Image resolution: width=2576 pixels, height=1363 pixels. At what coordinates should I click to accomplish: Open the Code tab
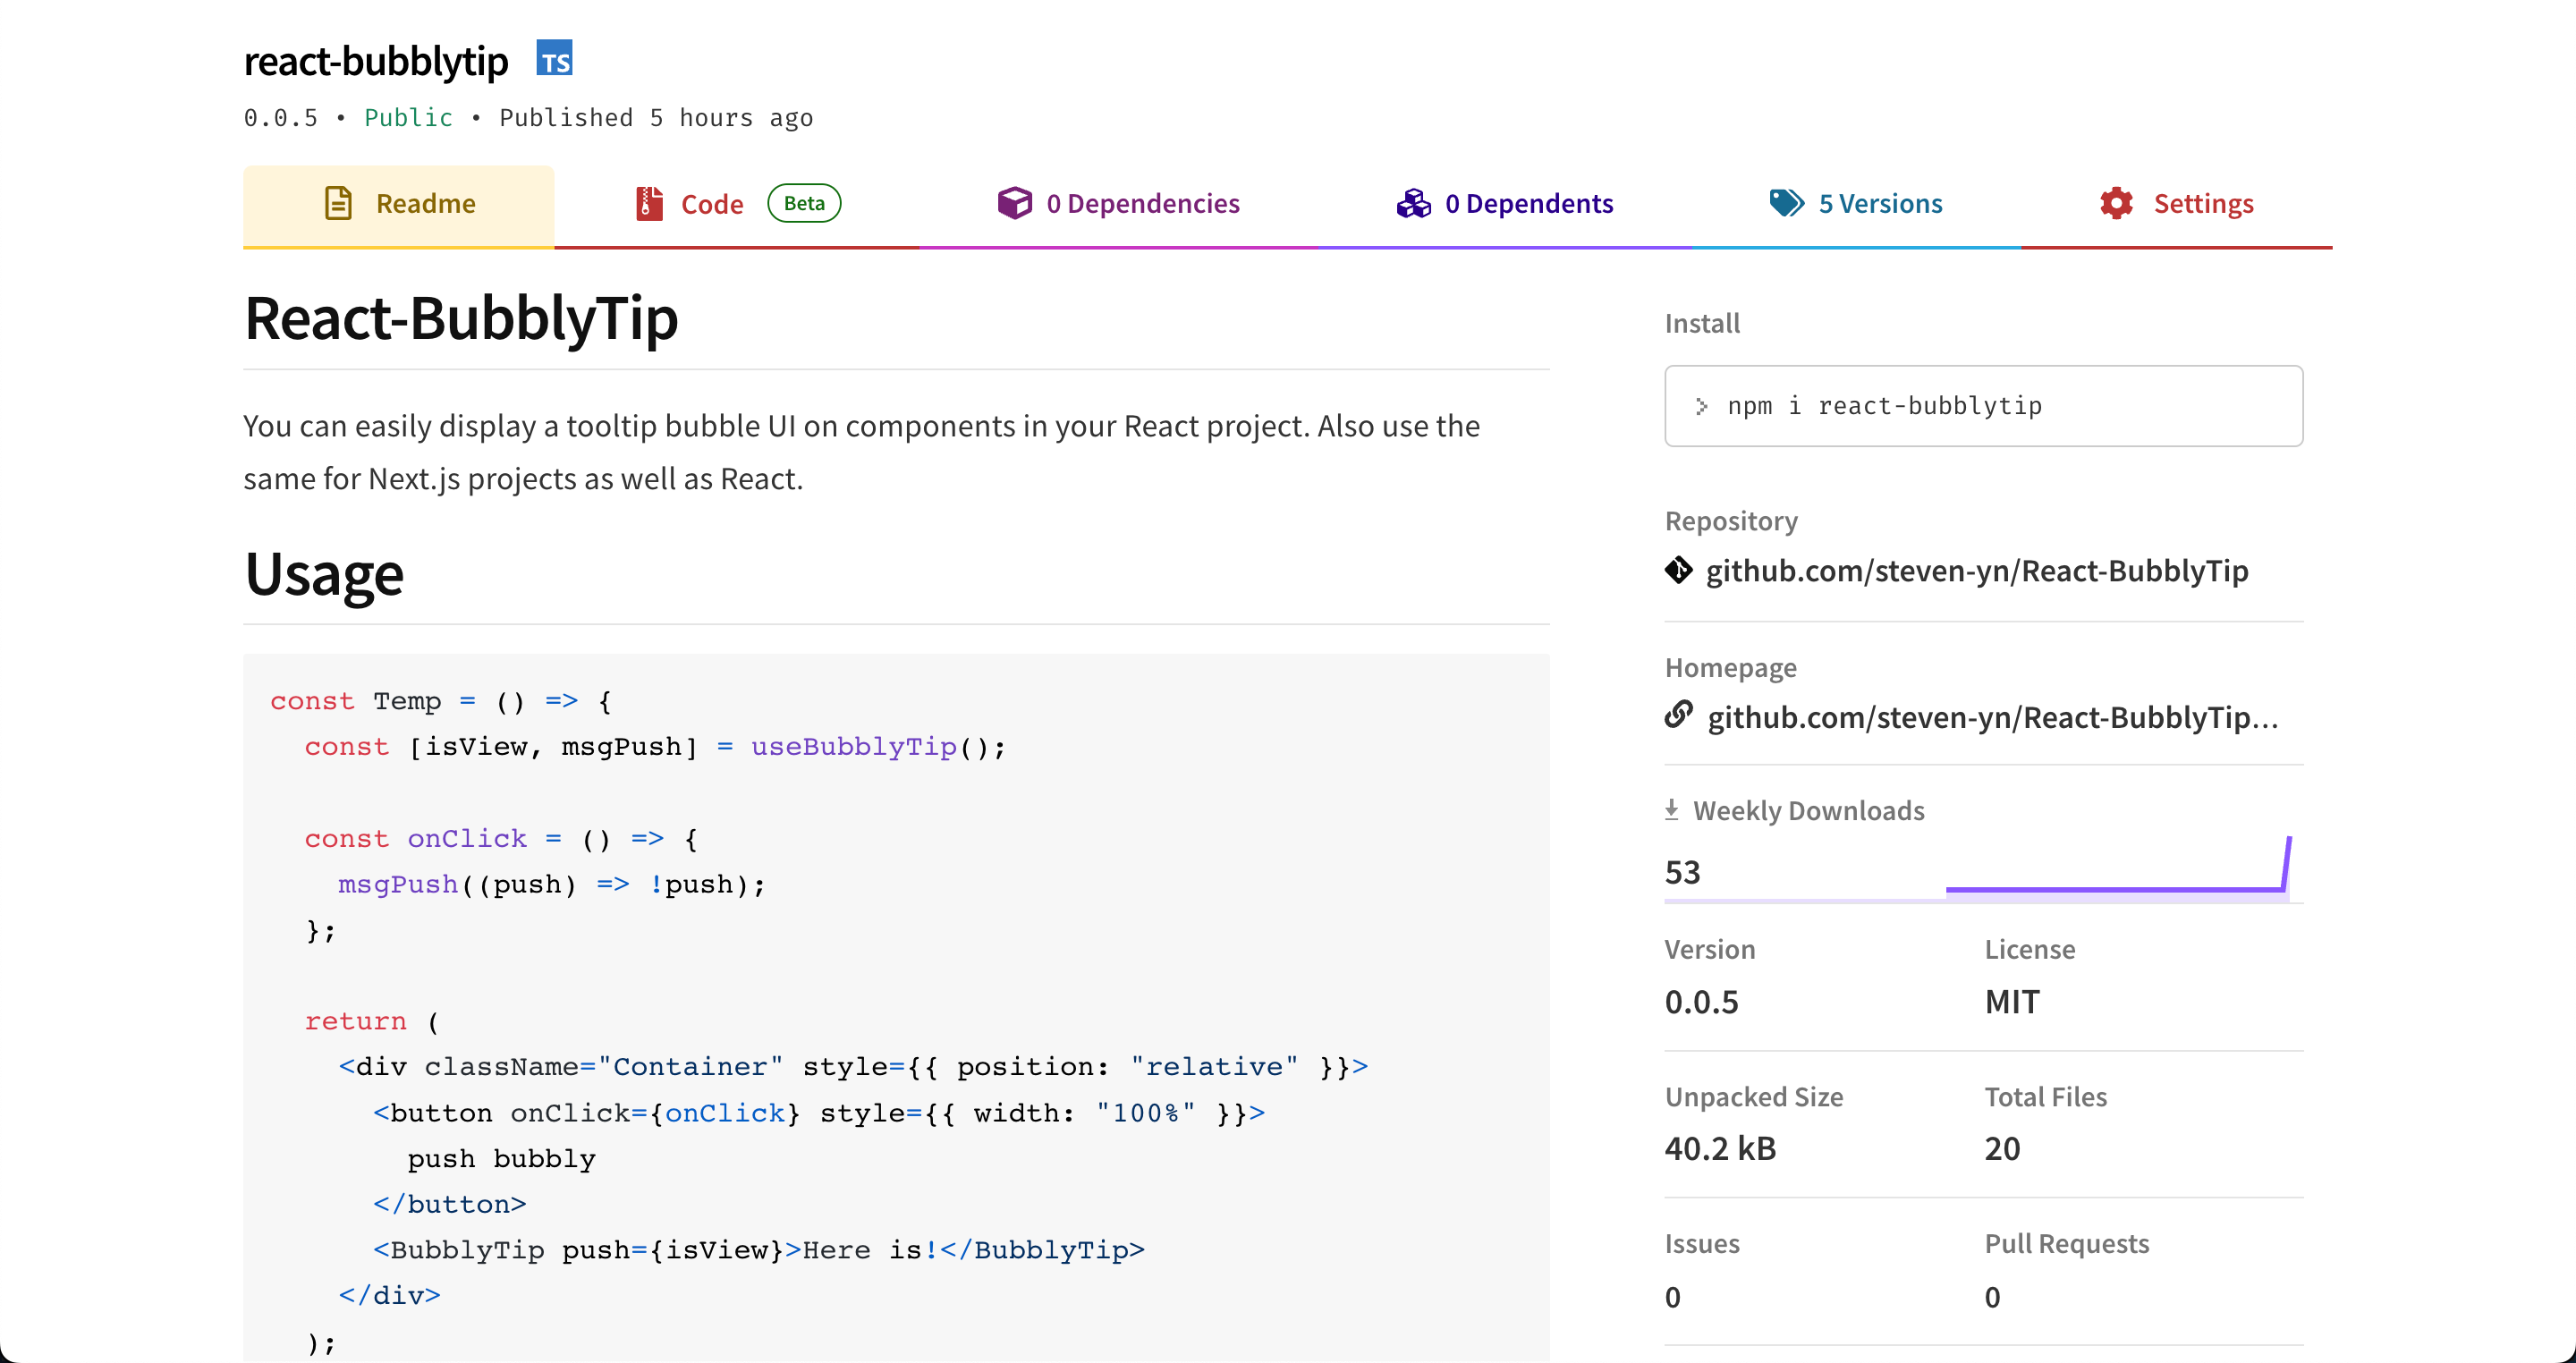[x=711, y=204]
